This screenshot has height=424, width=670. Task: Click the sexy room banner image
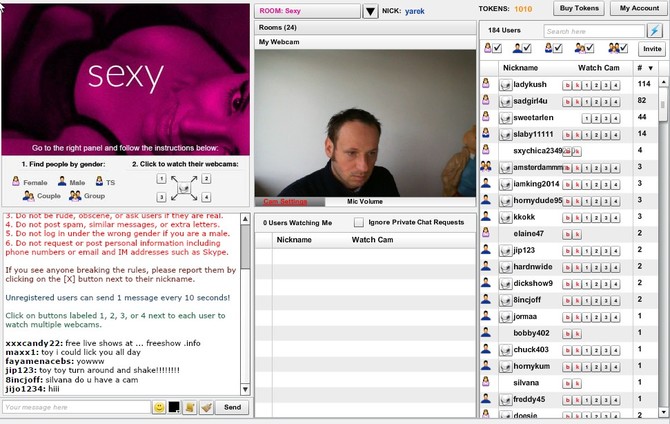coord(125,79)
